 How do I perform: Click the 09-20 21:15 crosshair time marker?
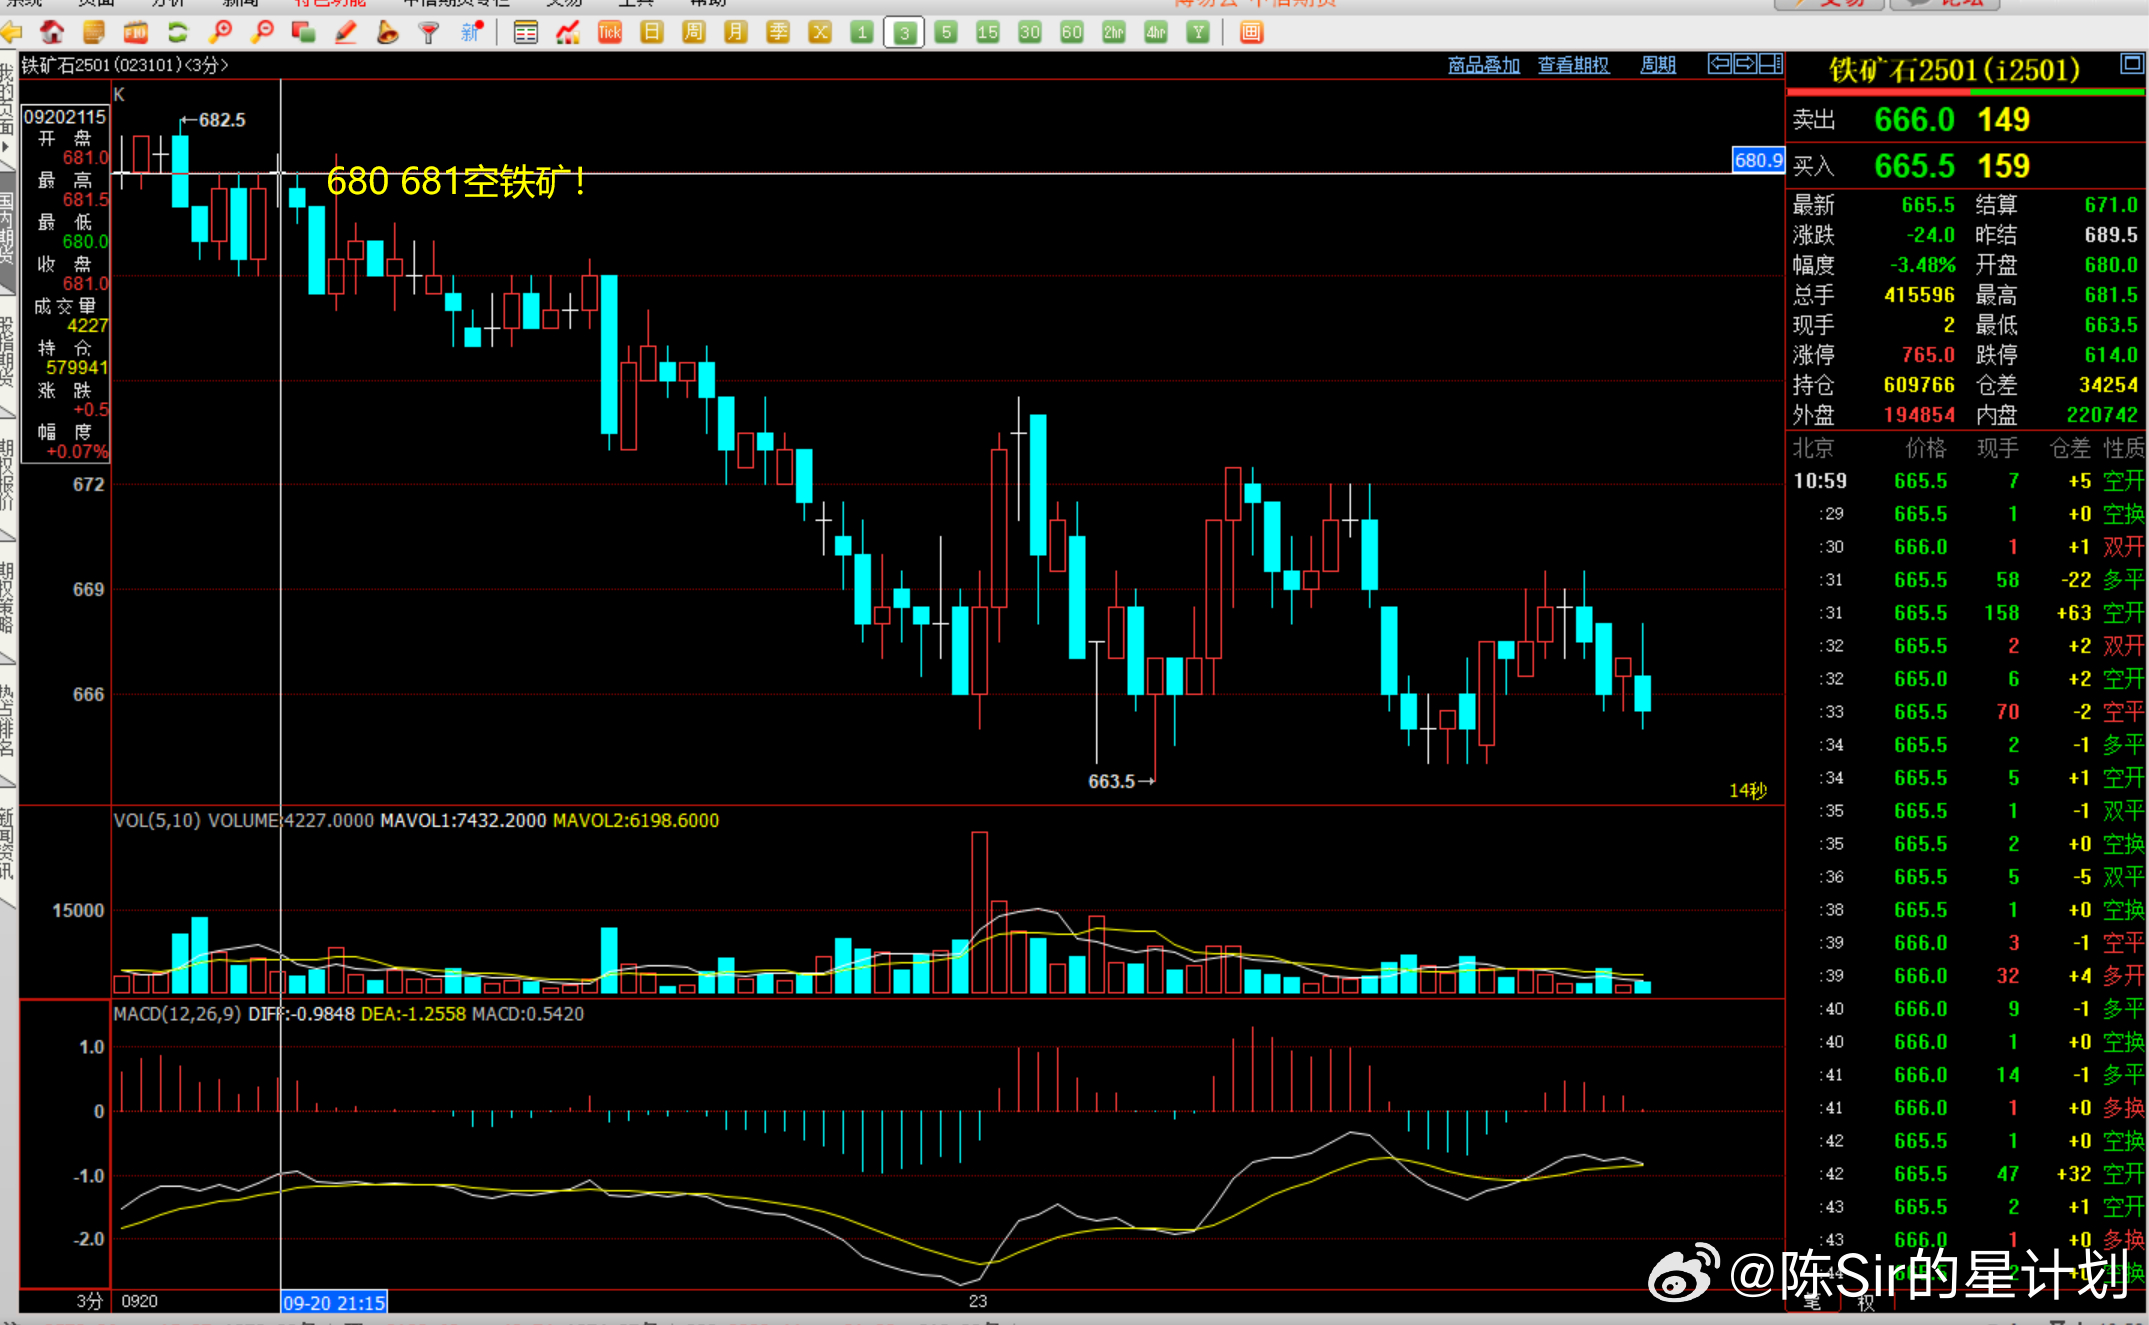334,1302
